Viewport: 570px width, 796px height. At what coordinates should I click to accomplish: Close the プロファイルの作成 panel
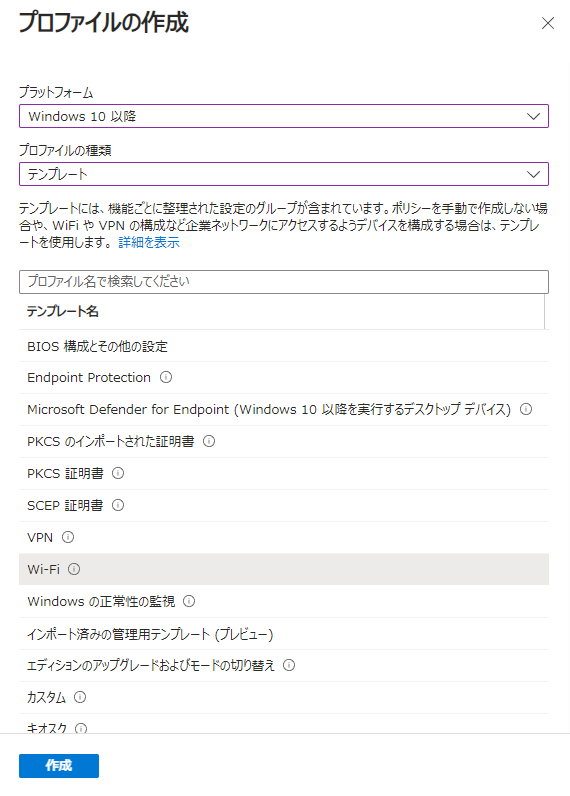[548, 23]
